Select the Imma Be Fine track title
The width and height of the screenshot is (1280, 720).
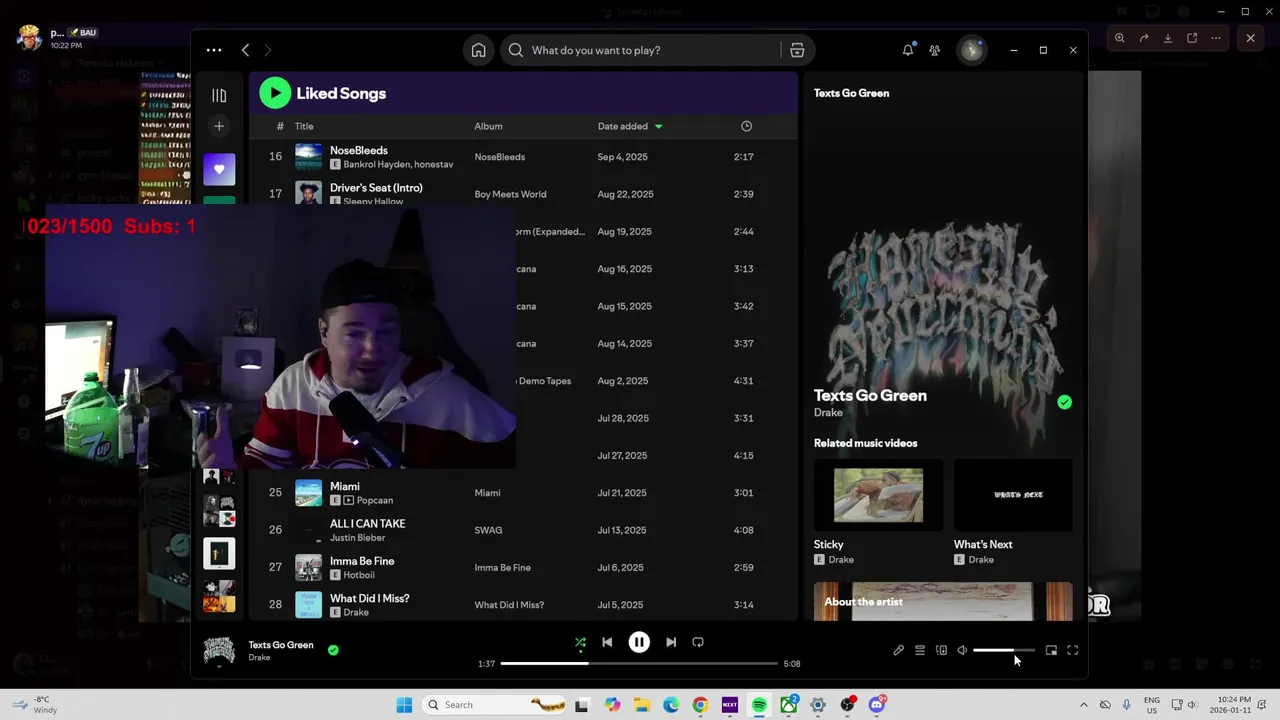(362, 561)
